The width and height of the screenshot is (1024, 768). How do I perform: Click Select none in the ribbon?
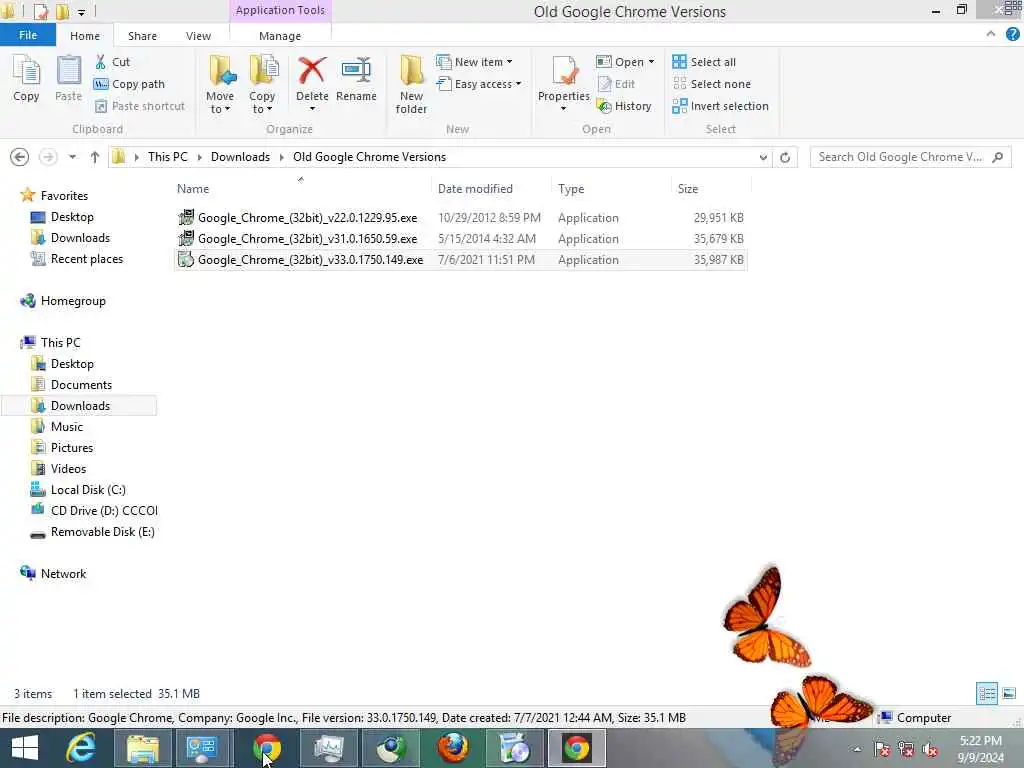[712, 84]
